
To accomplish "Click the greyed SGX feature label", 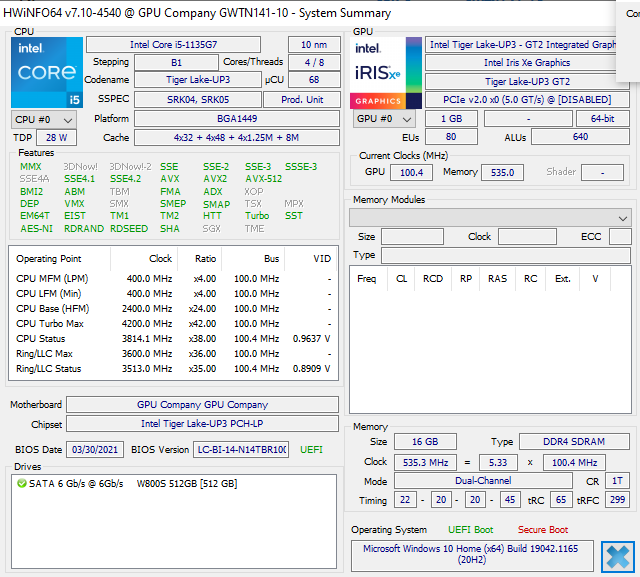I will point(211,229).
